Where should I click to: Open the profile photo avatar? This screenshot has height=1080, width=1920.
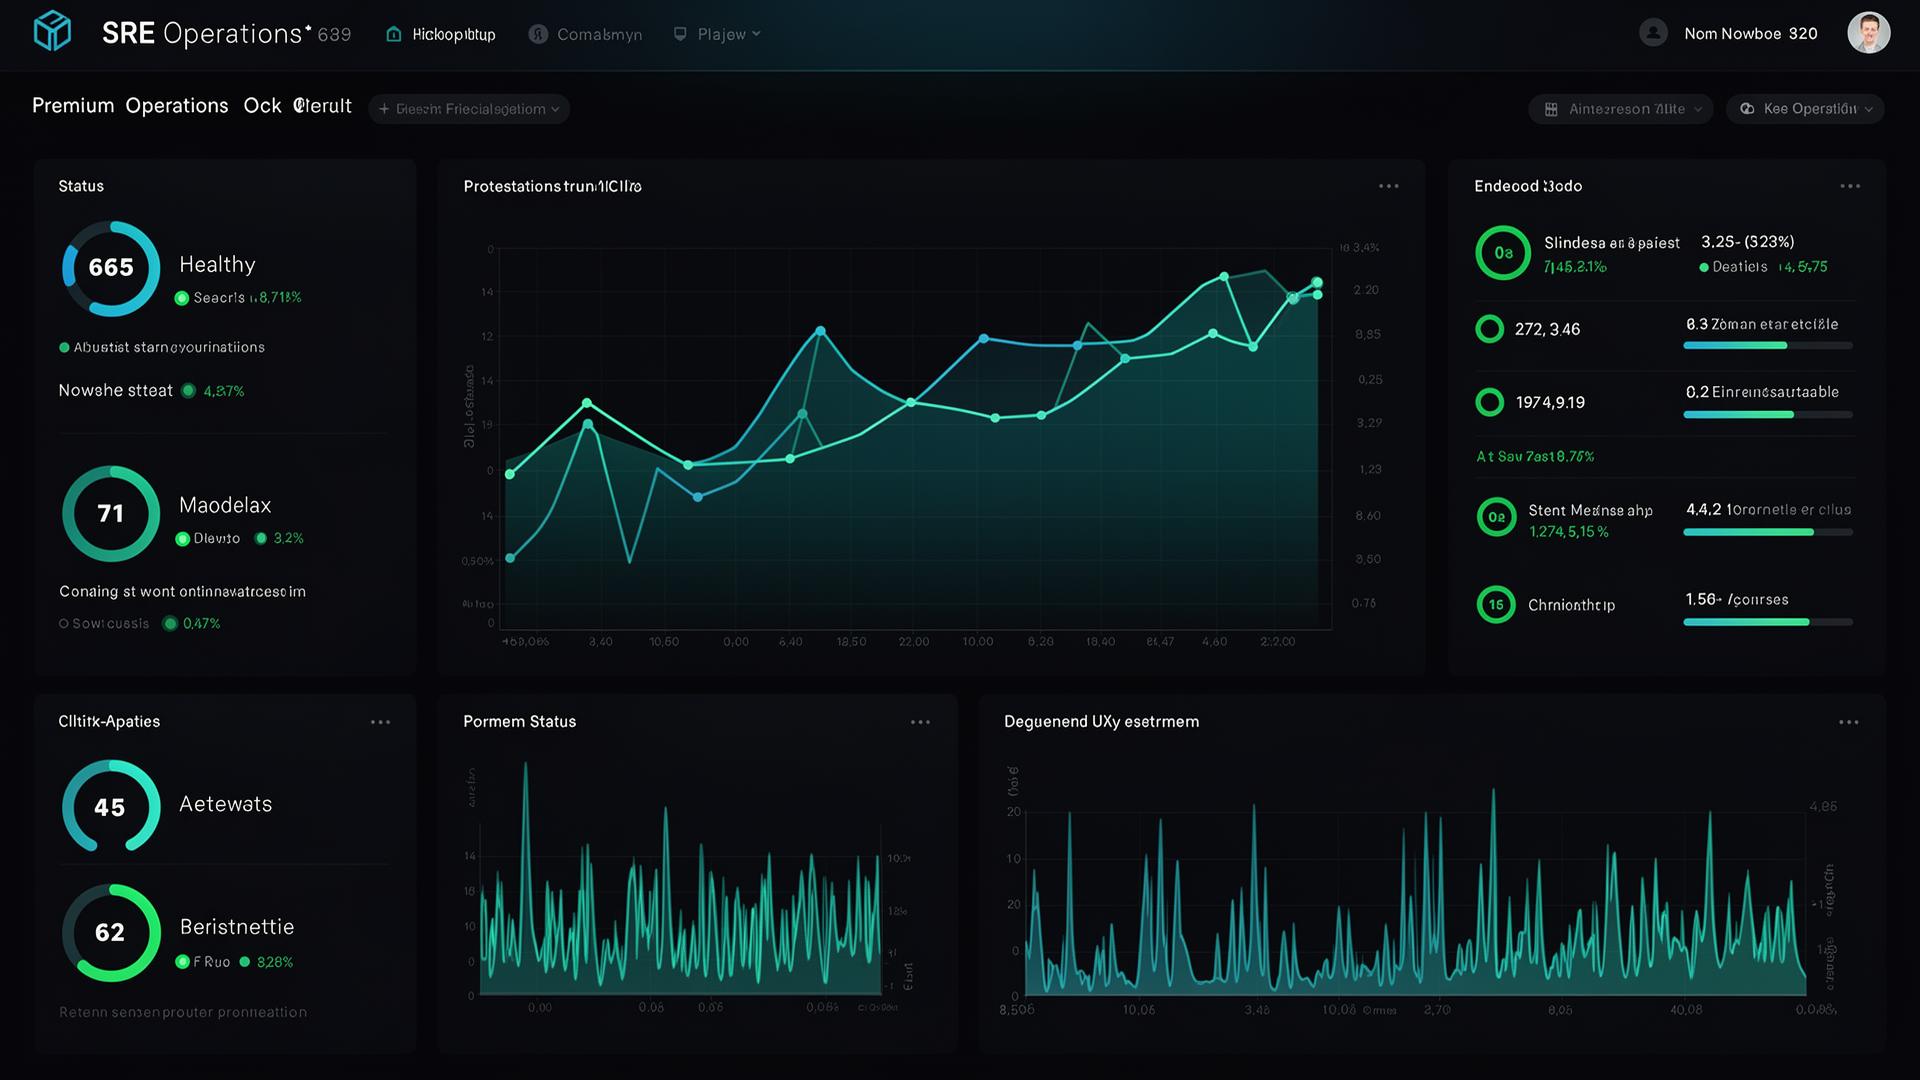coord(1868,33)
